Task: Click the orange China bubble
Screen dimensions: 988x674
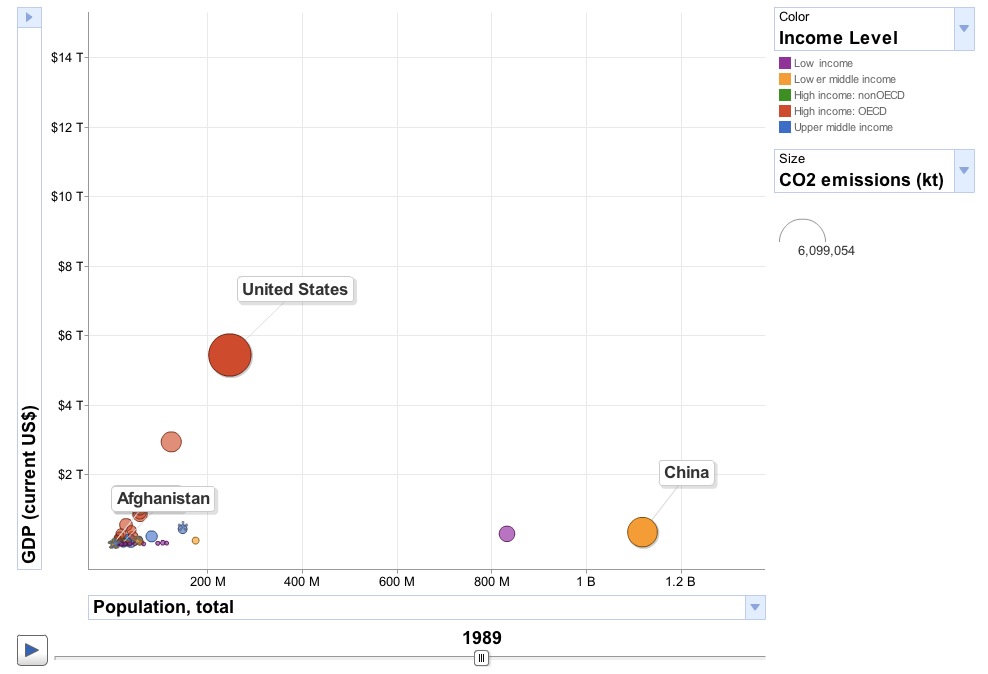Action: pos(642,532)
